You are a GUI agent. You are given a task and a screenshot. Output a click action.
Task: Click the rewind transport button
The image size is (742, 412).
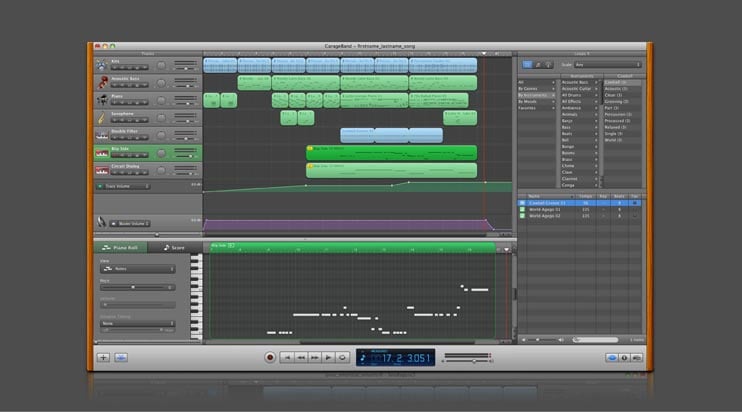click(300, 358)
